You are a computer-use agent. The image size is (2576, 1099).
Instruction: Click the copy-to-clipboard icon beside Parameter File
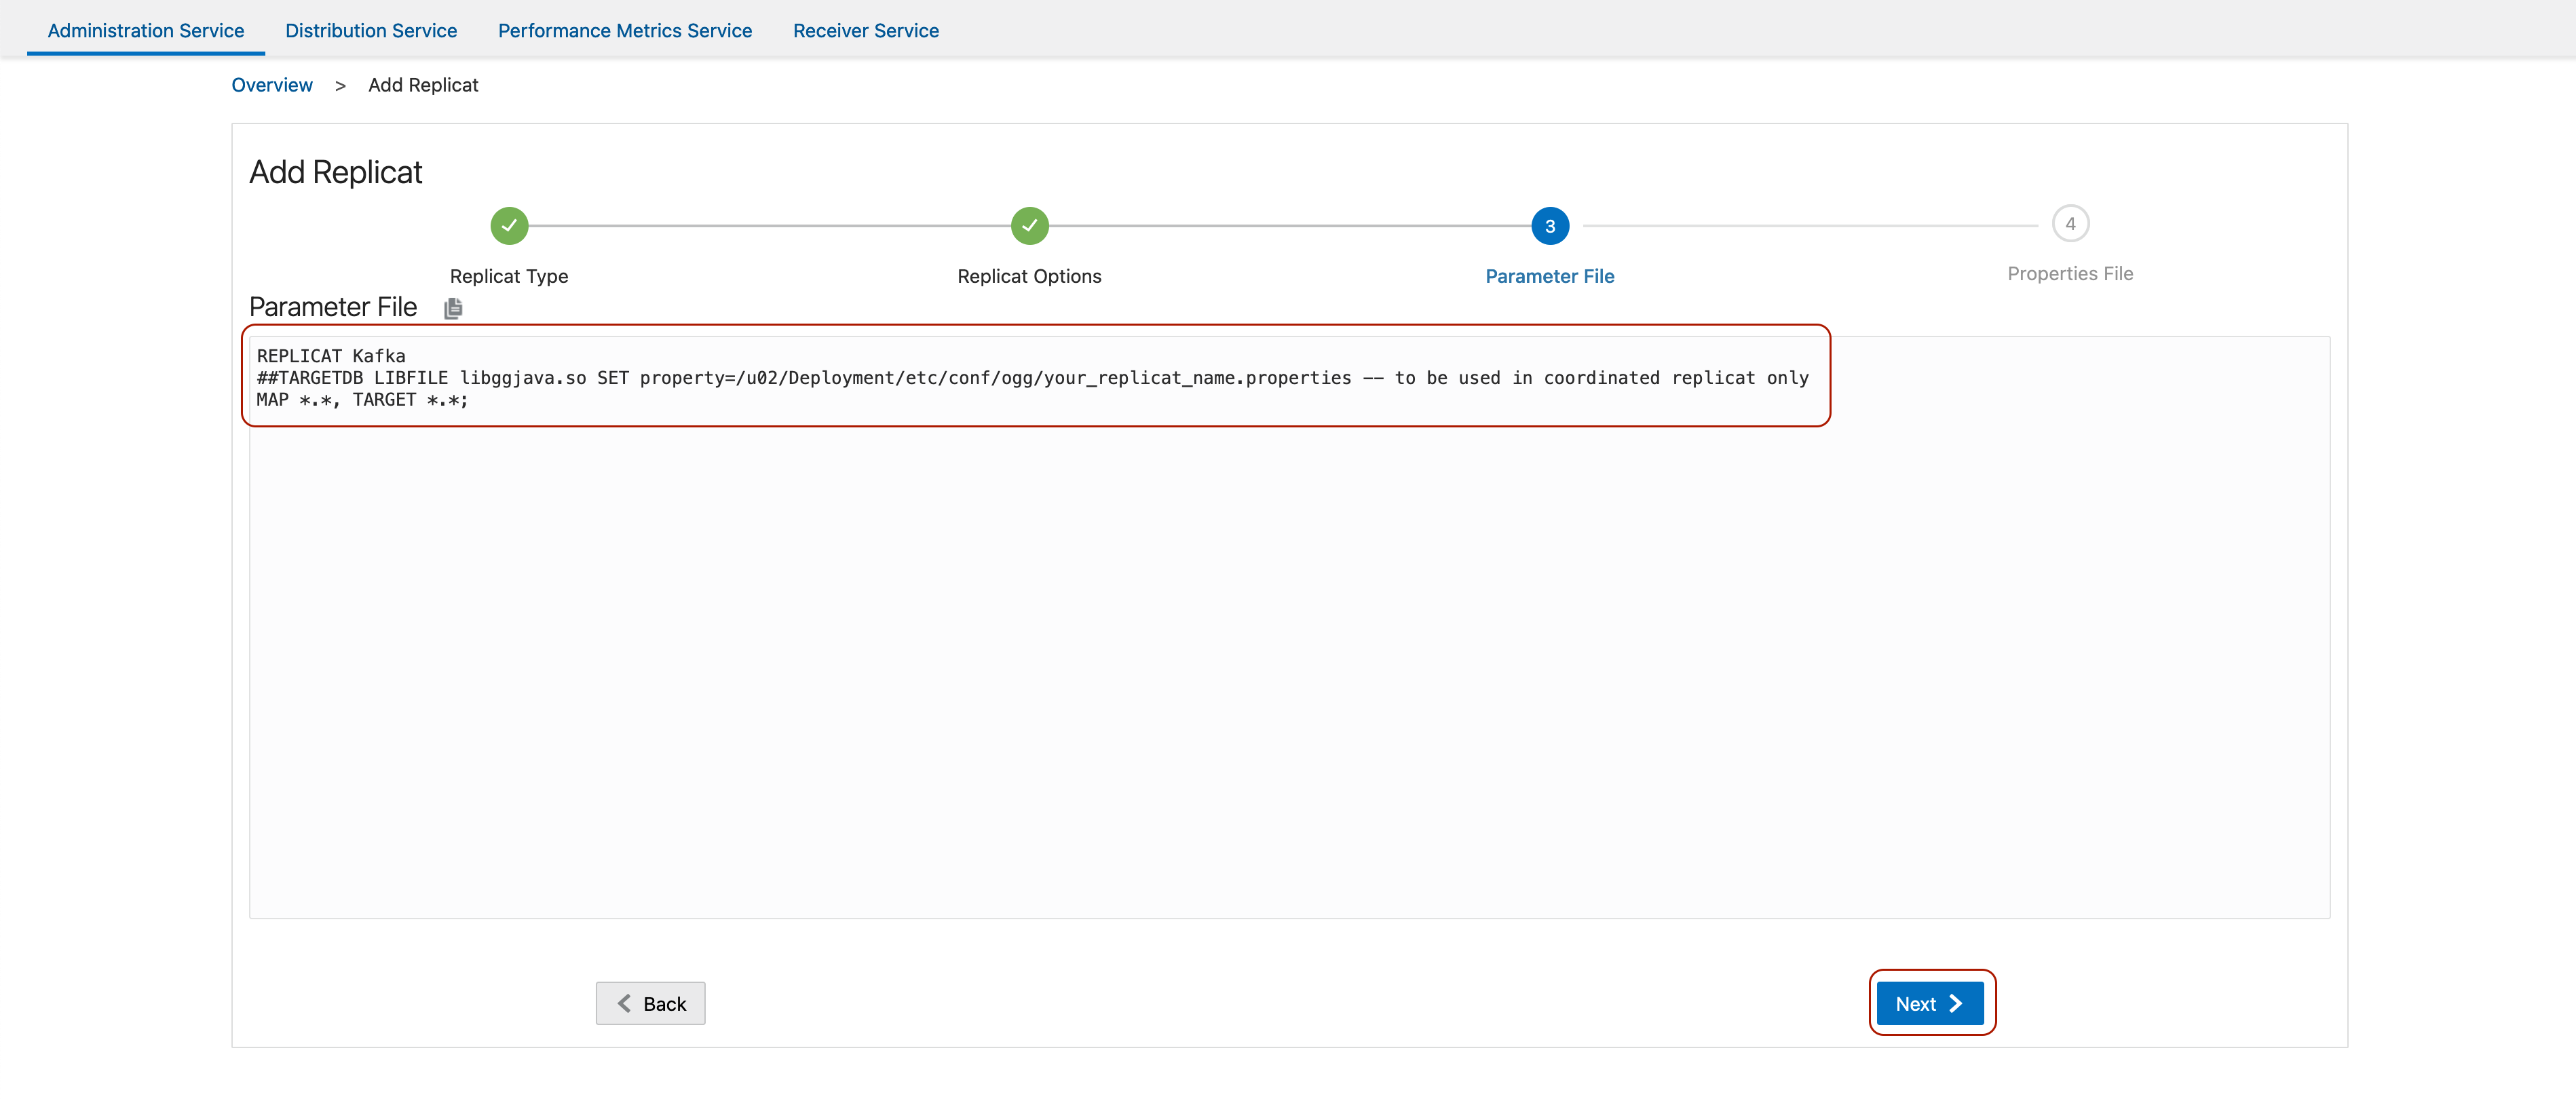(x=453, y=308)
